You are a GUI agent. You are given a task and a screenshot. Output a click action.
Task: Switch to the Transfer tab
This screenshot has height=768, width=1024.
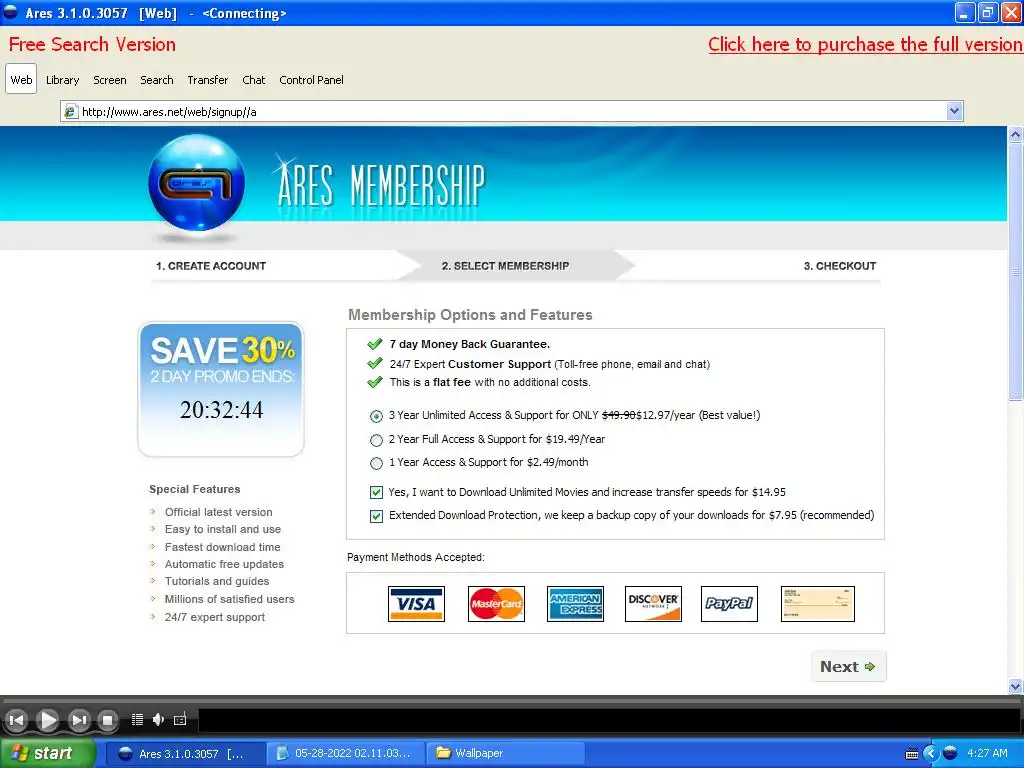pyautogui.click(x=208, y=80)
